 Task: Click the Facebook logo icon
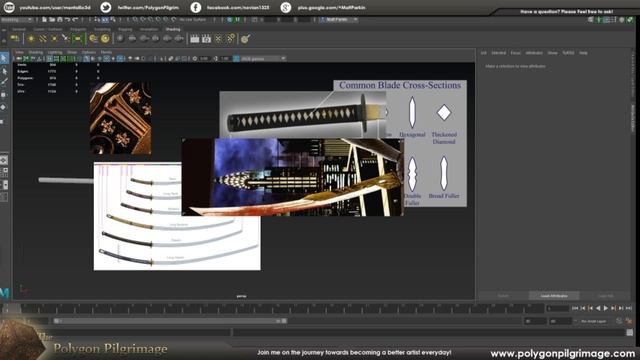pos(196,7)
